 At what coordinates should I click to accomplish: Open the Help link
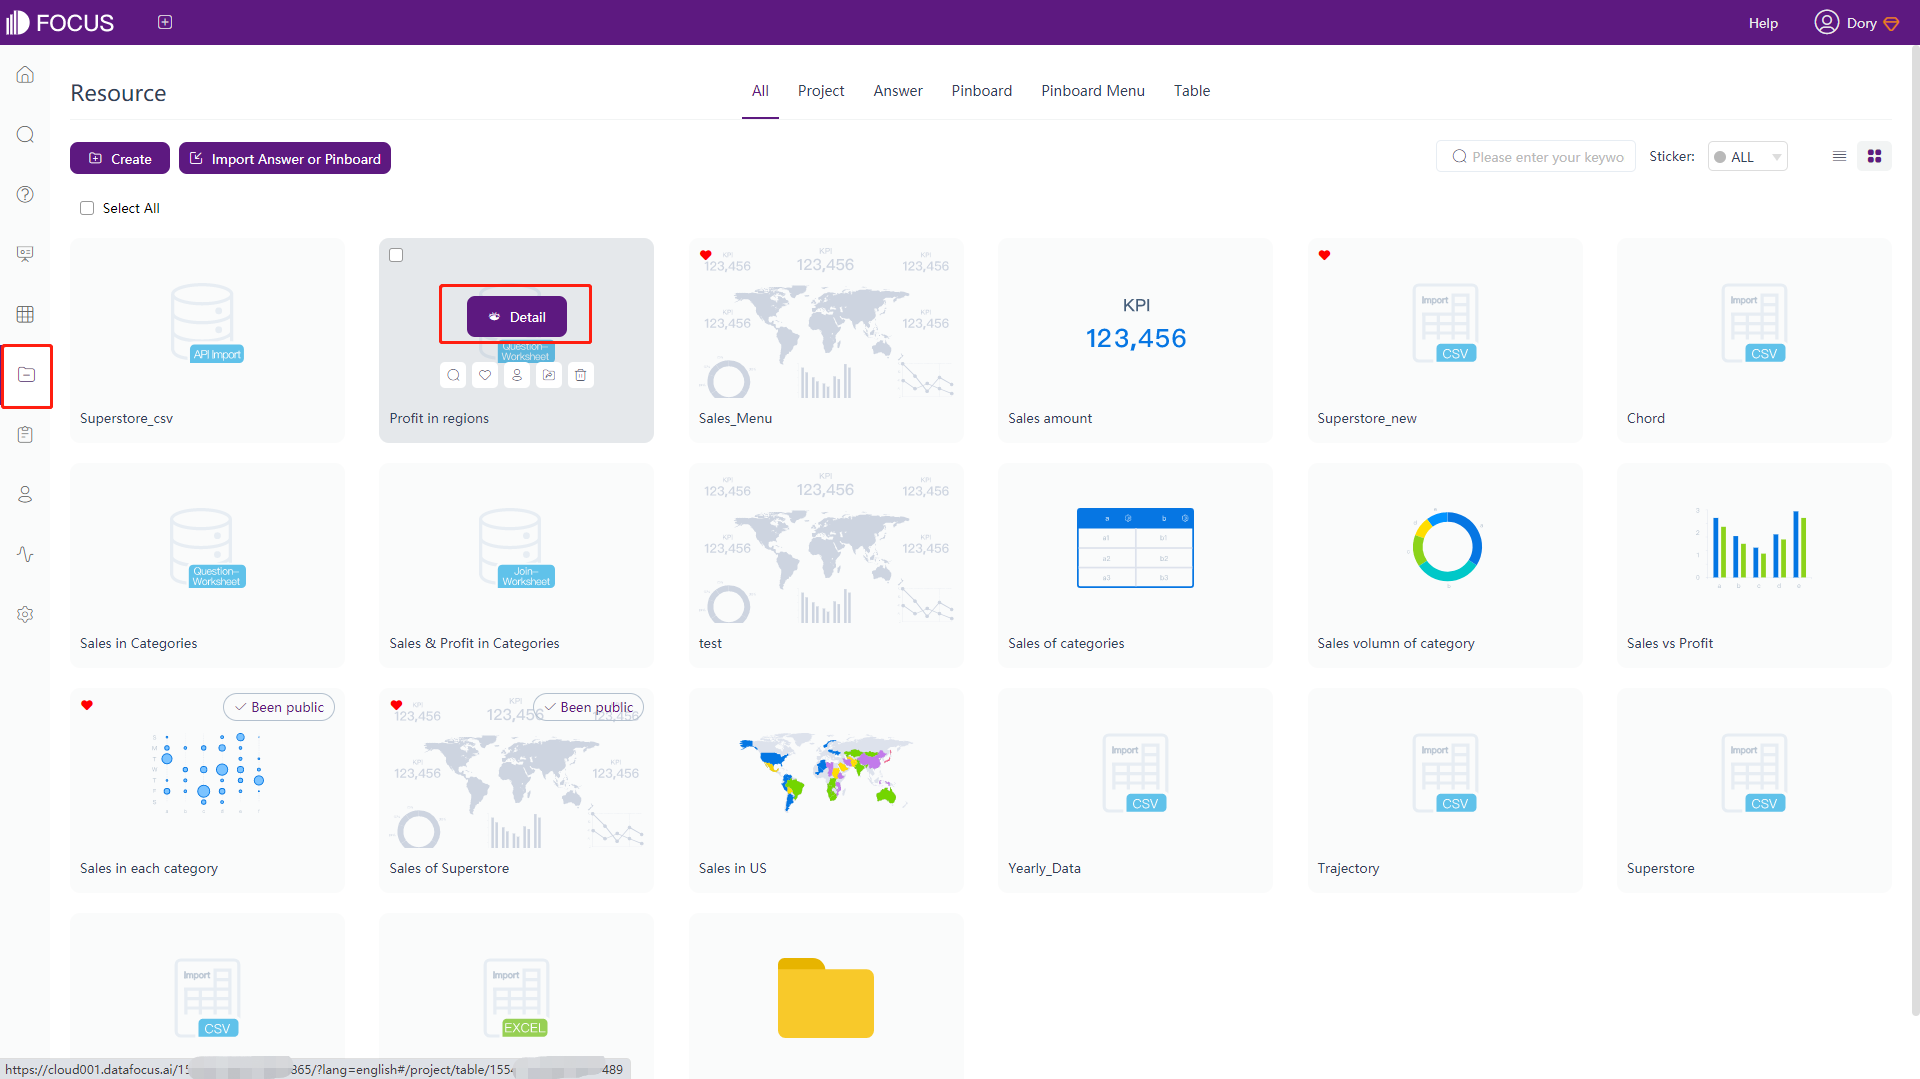tap(1763, 23)
